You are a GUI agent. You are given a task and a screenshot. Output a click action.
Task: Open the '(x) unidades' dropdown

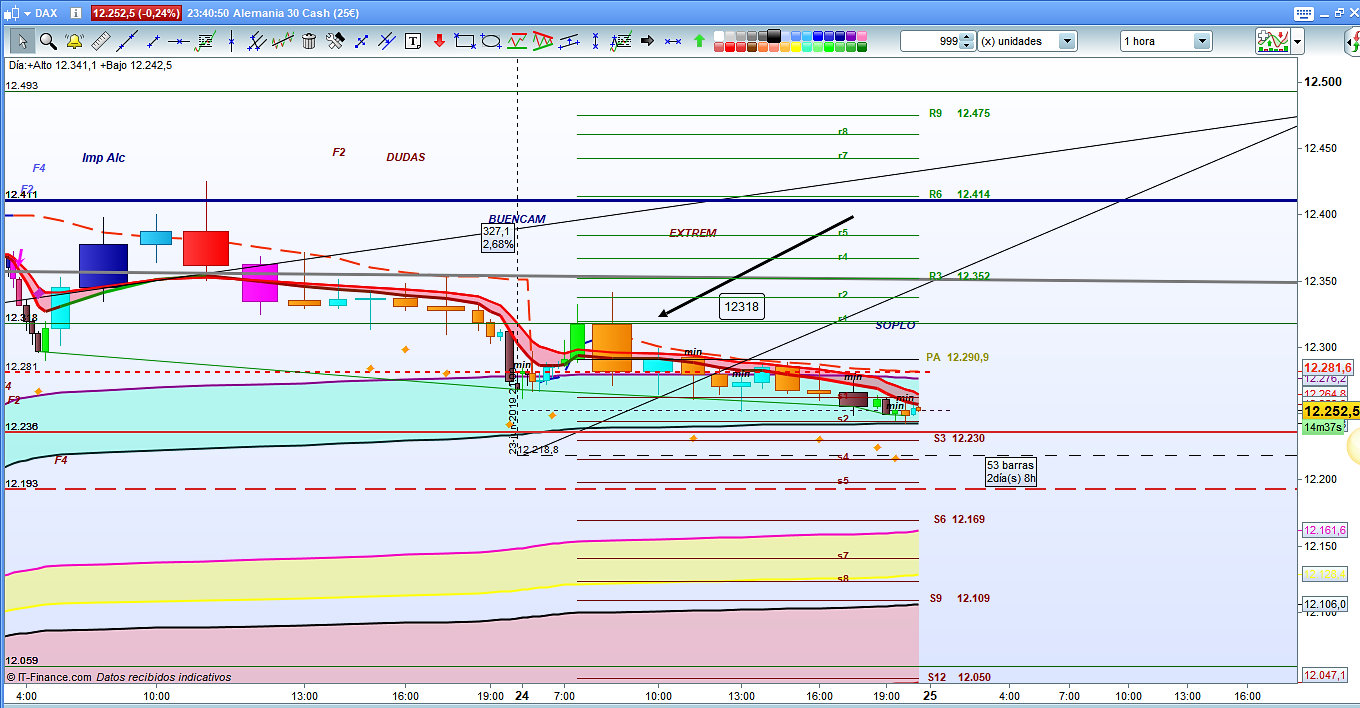click(x=1067, y=41)
